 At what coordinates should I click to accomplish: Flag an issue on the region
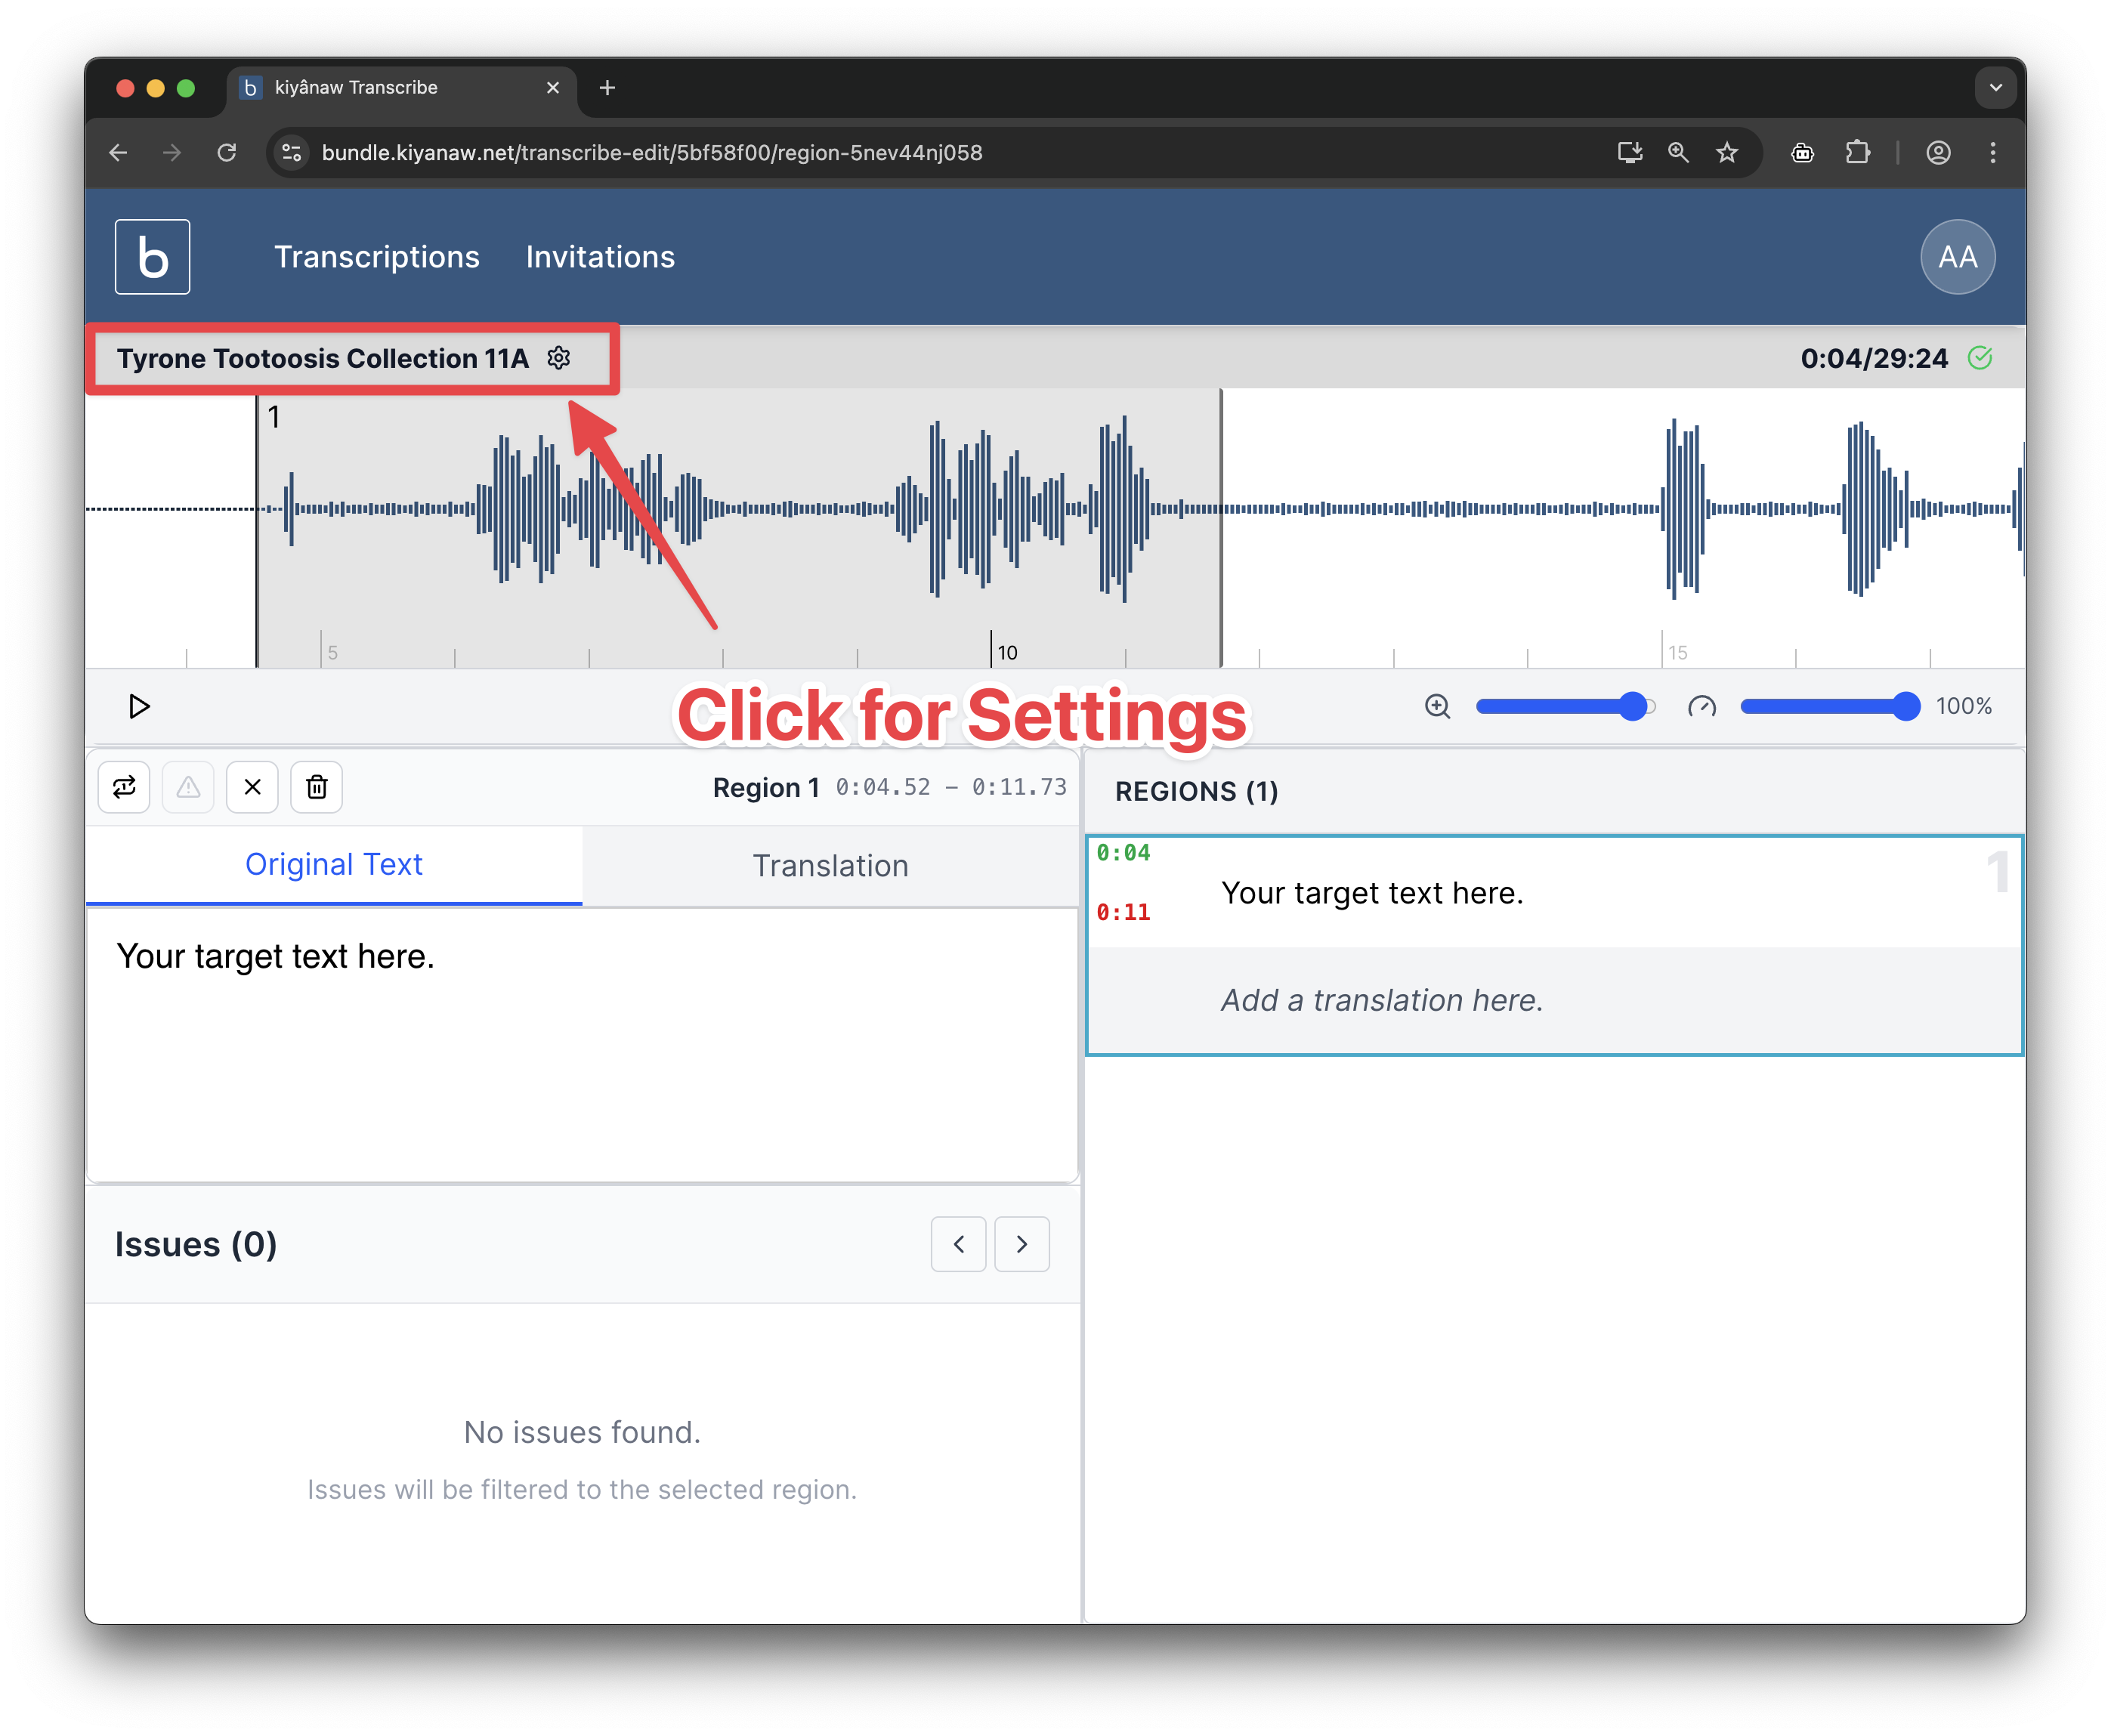(188, 787)
